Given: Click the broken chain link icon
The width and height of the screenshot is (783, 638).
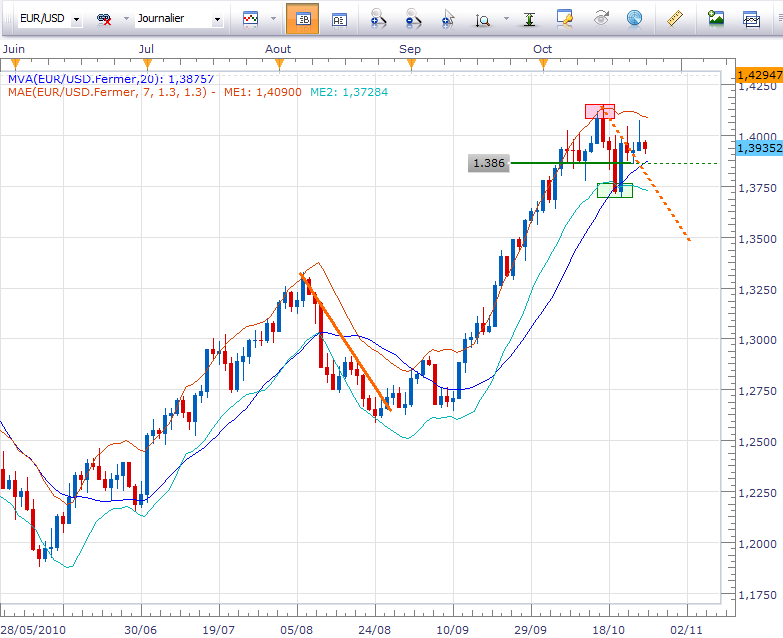Looking at the screenshot, I should 104,18.
